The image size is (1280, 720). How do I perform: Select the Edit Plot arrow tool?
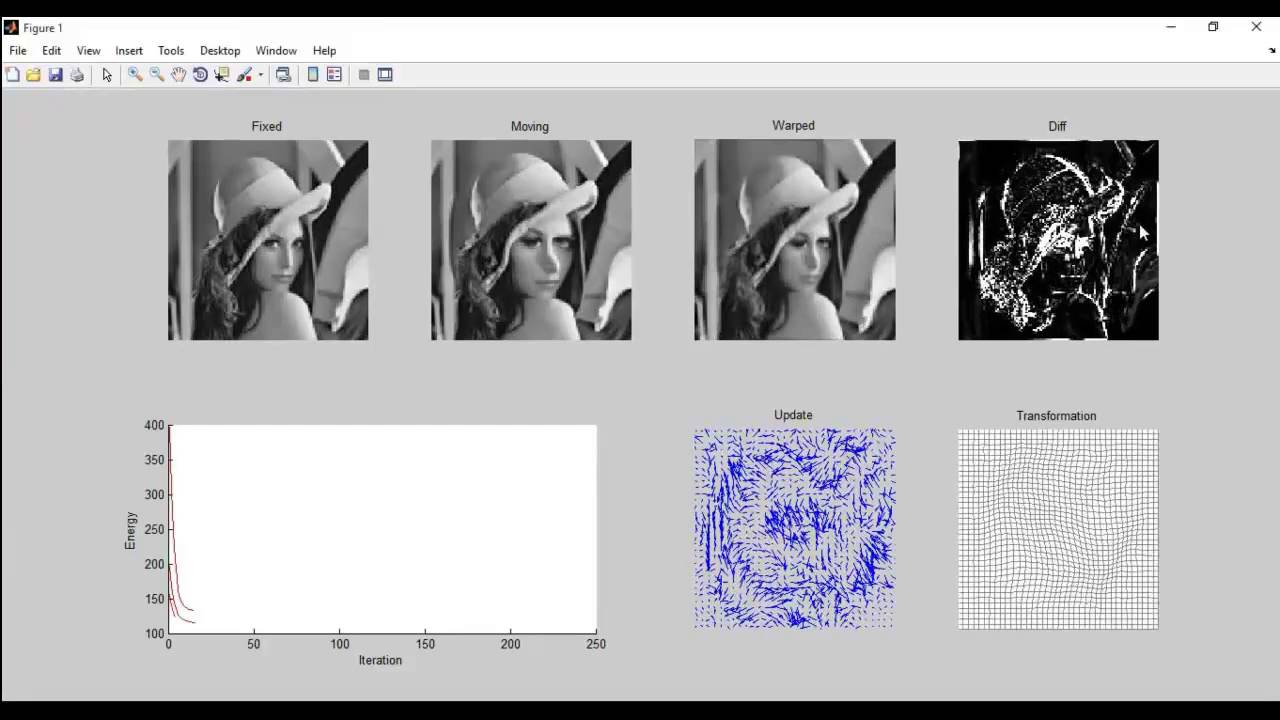pyautogui.click(x=107, y=75)
